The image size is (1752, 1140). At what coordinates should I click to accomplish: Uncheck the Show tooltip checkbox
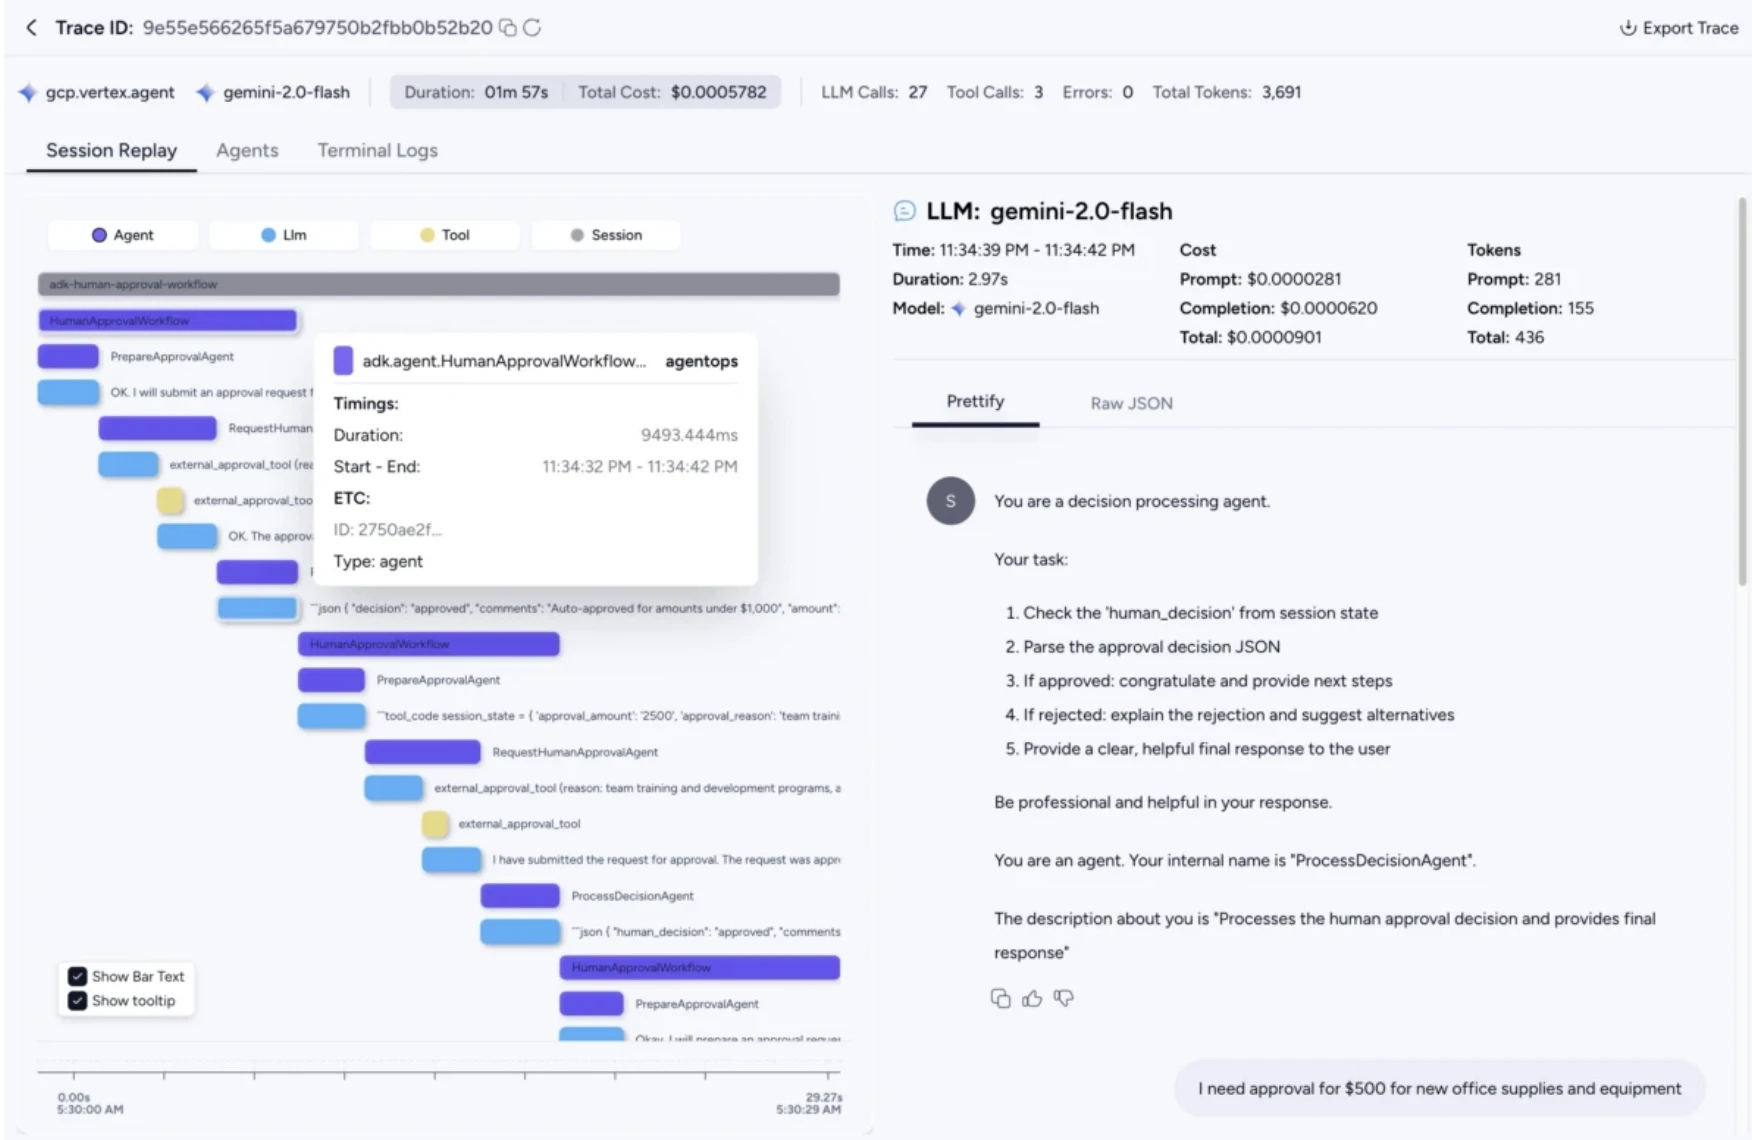(77, 1001)
